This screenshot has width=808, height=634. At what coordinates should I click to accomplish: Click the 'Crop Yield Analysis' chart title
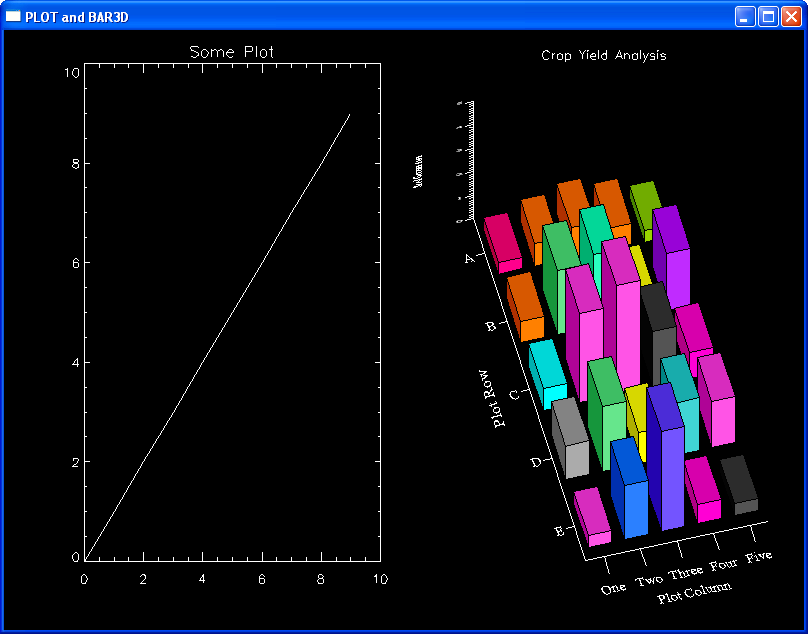click(603, 56)
